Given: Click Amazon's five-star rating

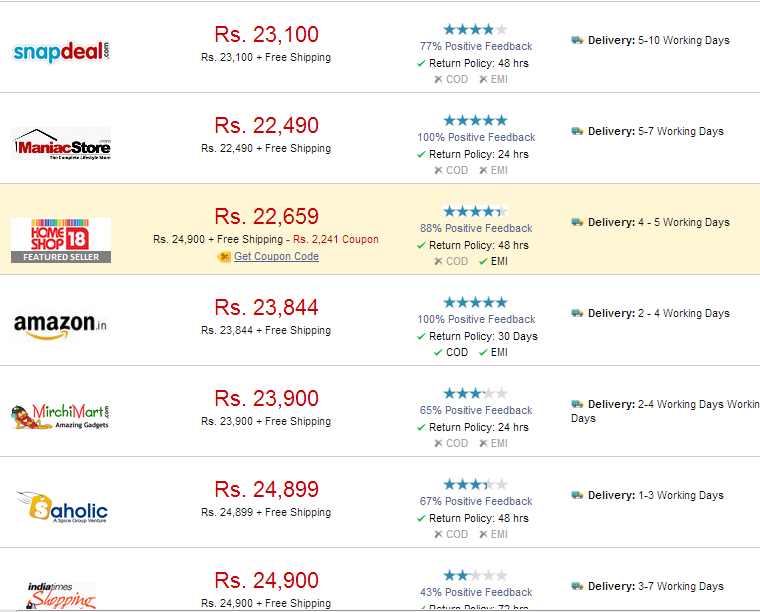Looking at the screenshot, I should pyautogui.click(x=475, y=302).
